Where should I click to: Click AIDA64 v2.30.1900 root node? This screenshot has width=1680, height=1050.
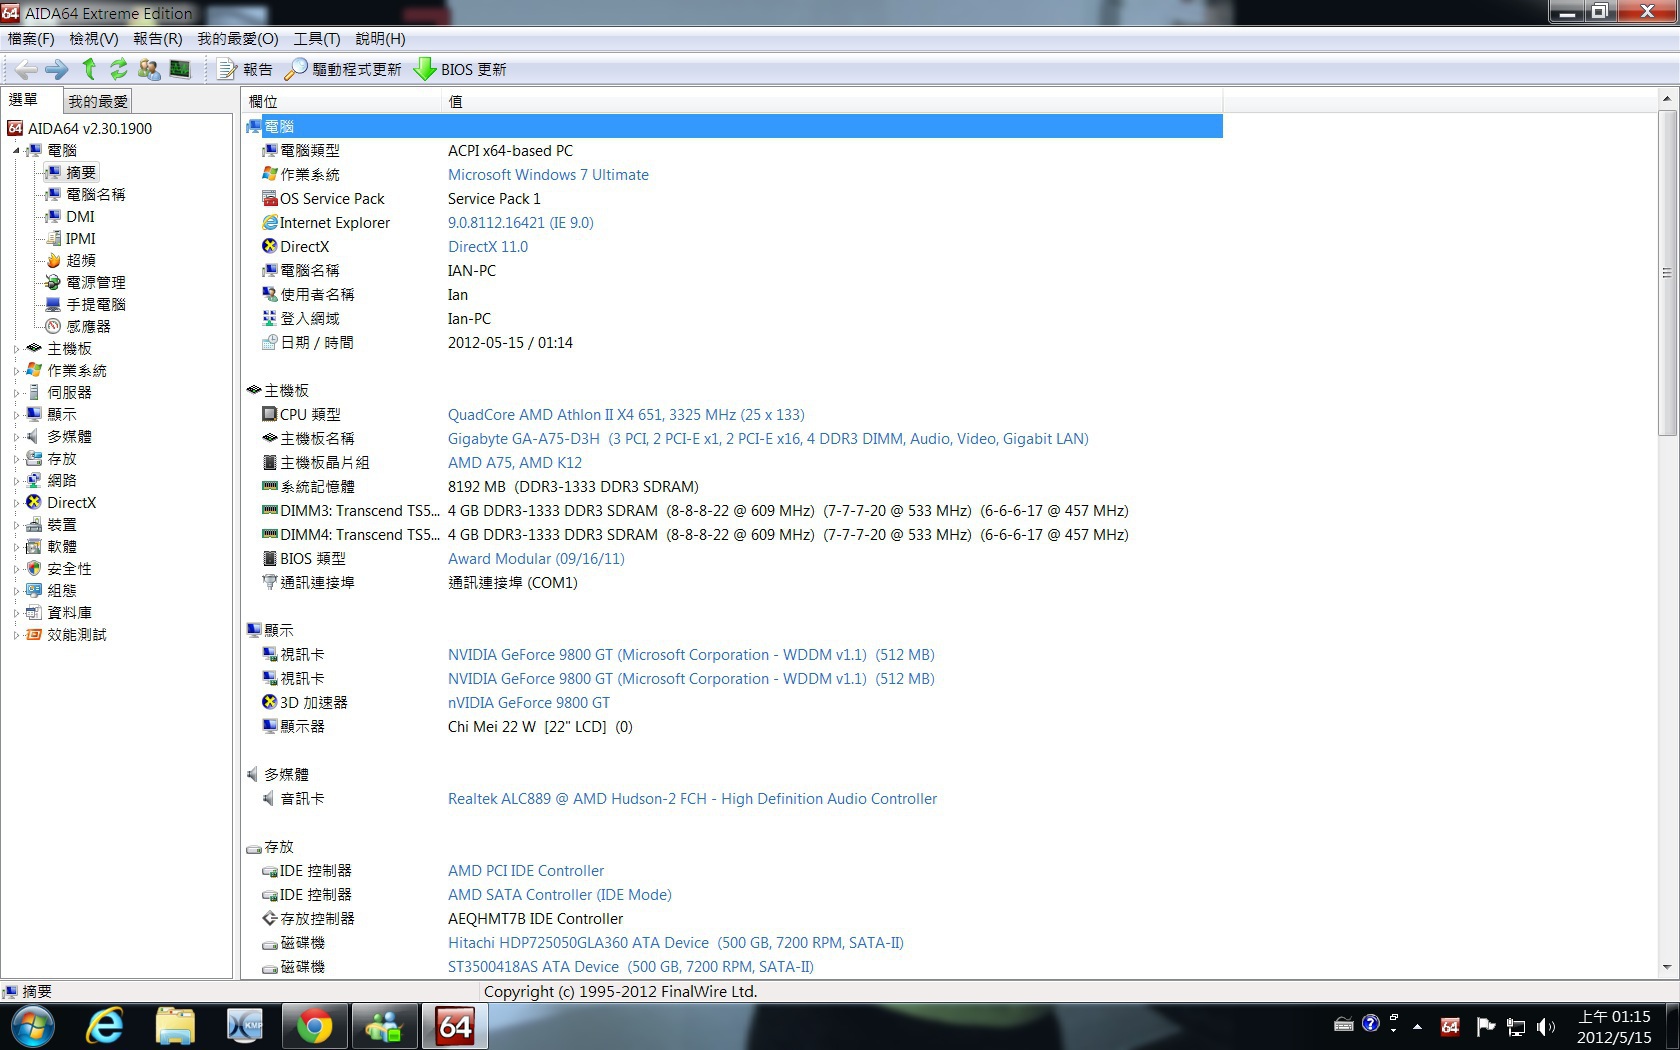(89, 129)
